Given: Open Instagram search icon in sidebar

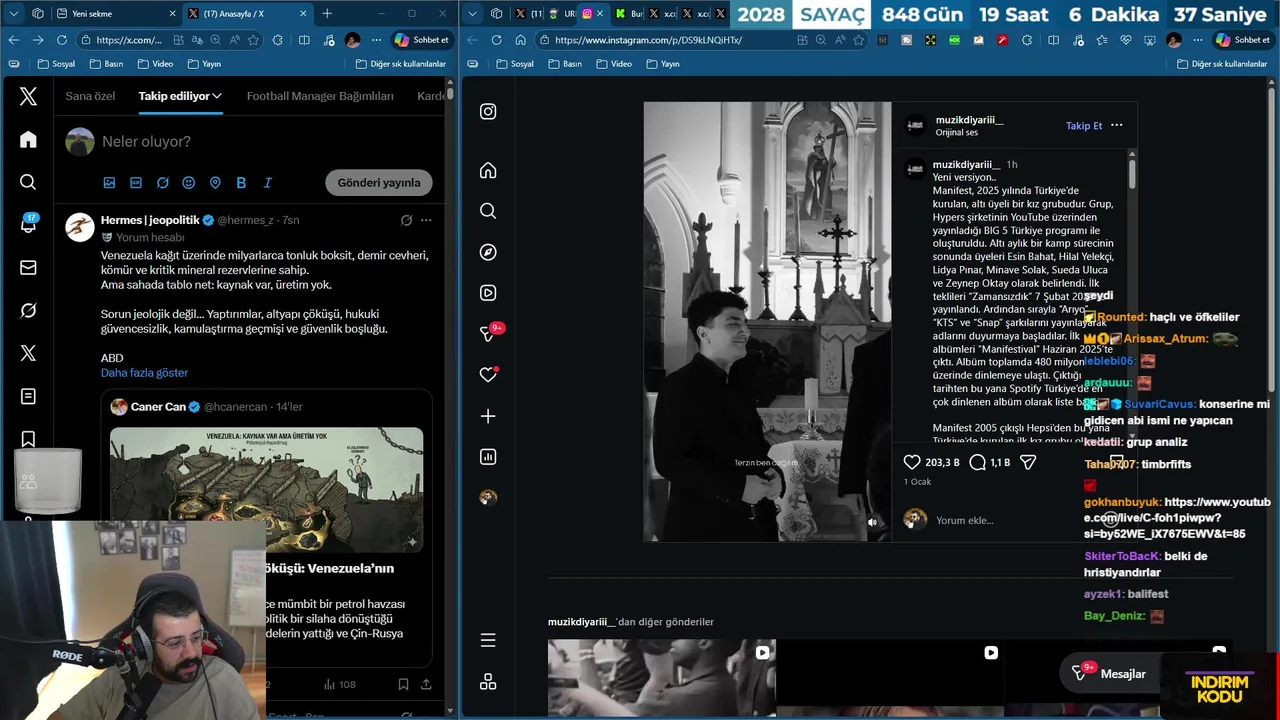Looking at the screenshot, I should pos(488,211).
